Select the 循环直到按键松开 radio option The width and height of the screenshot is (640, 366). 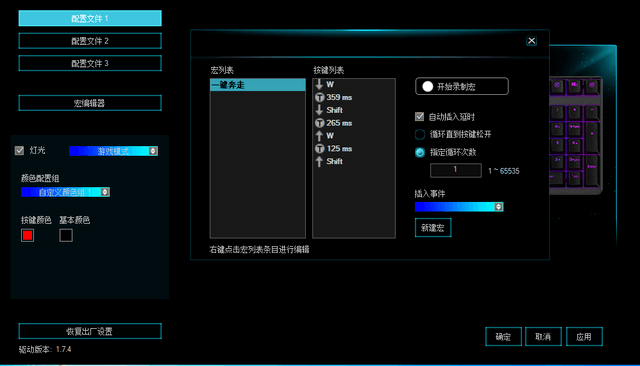[x=420, y=135]
